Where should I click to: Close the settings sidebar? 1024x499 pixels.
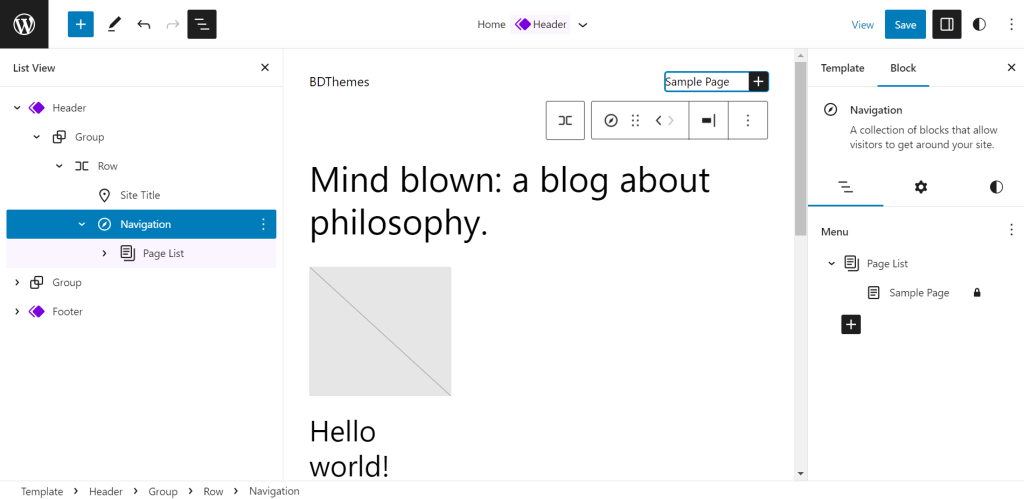(1012, 67)
